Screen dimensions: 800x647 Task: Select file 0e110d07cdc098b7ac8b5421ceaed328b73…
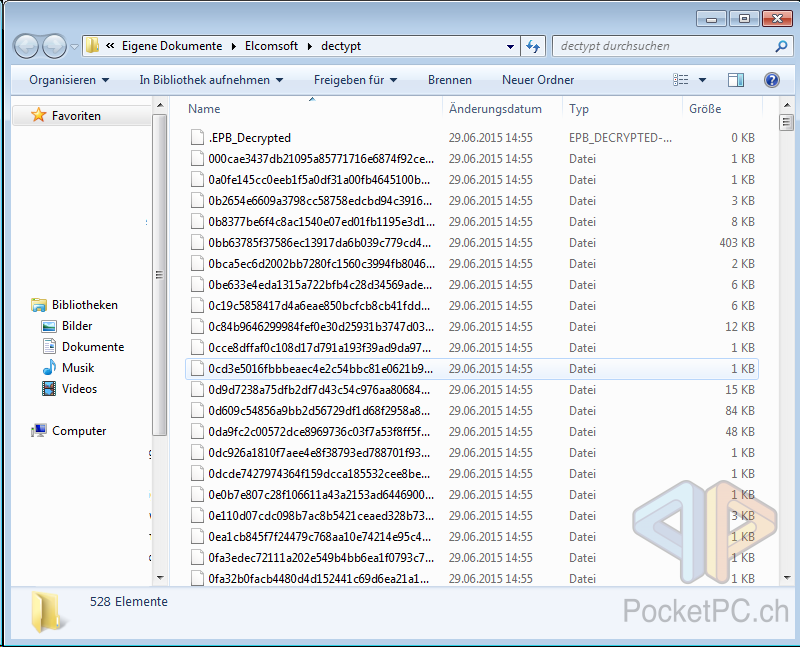pyautogui.click(x=472, y=516)
